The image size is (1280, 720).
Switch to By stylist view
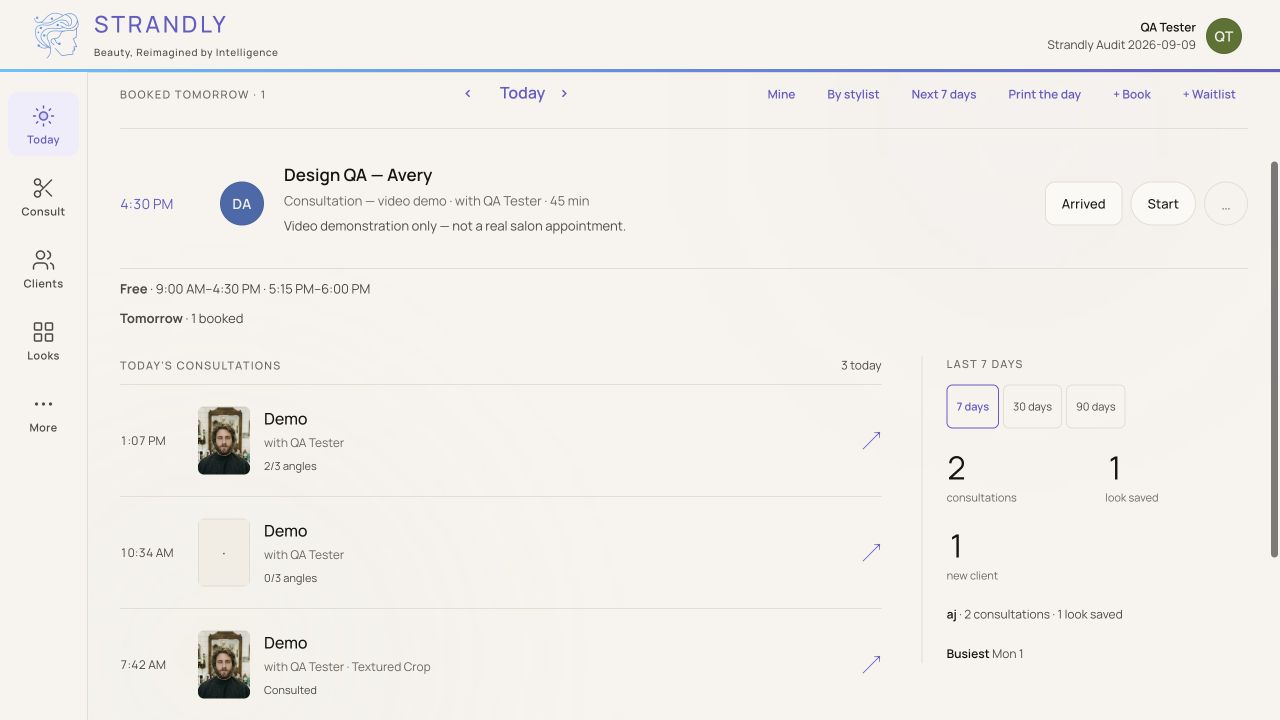(x=853, y=94)
